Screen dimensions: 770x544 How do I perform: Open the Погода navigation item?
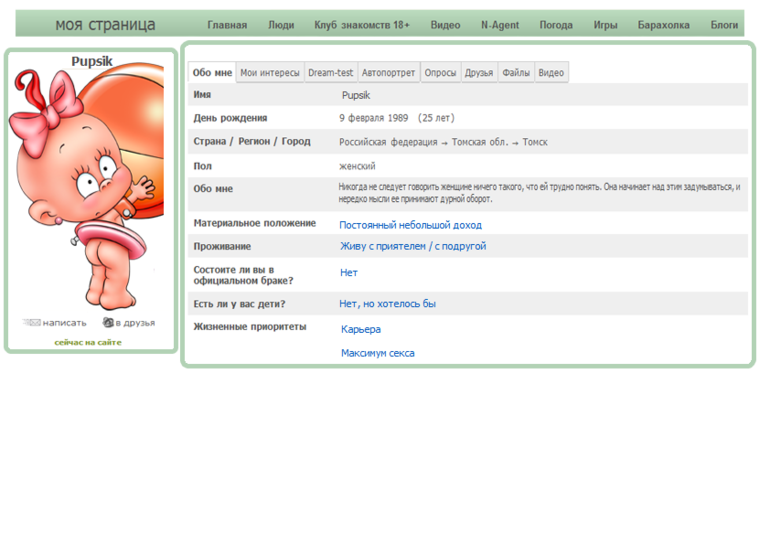(556, 25)
